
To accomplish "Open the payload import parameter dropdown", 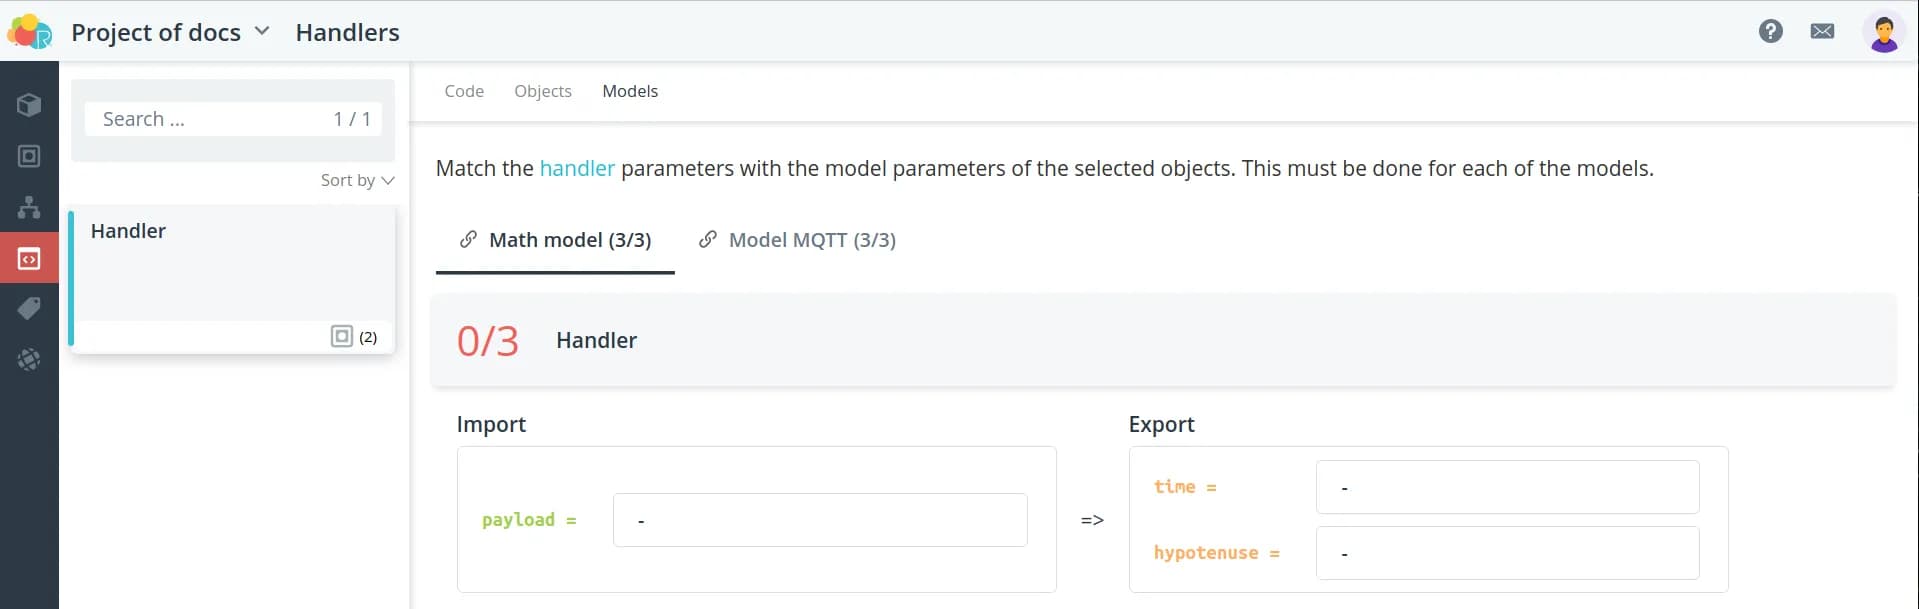I will pyautogui.click(x=819, y=520).
